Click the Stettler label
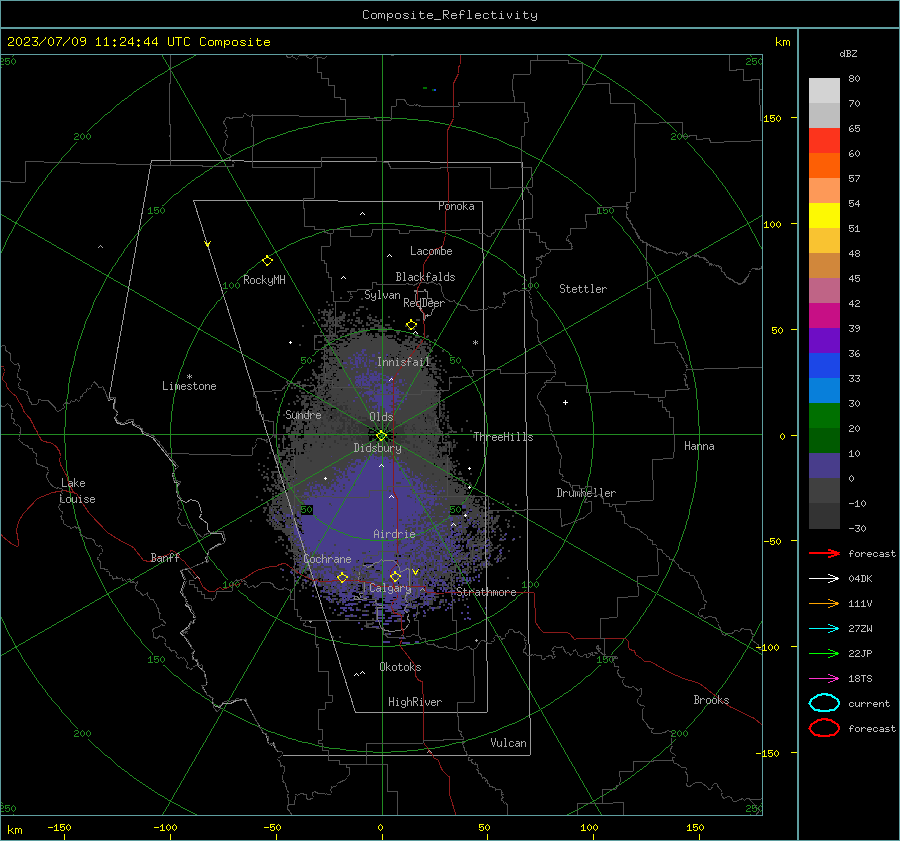The image size is (900, 841). 583,289
